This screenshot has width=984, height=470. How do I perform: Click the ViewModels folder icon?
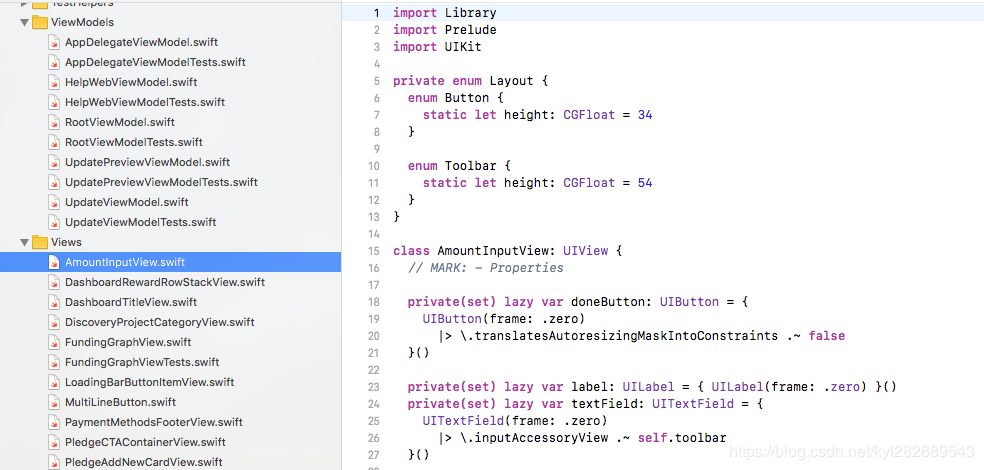coord(40,22)
